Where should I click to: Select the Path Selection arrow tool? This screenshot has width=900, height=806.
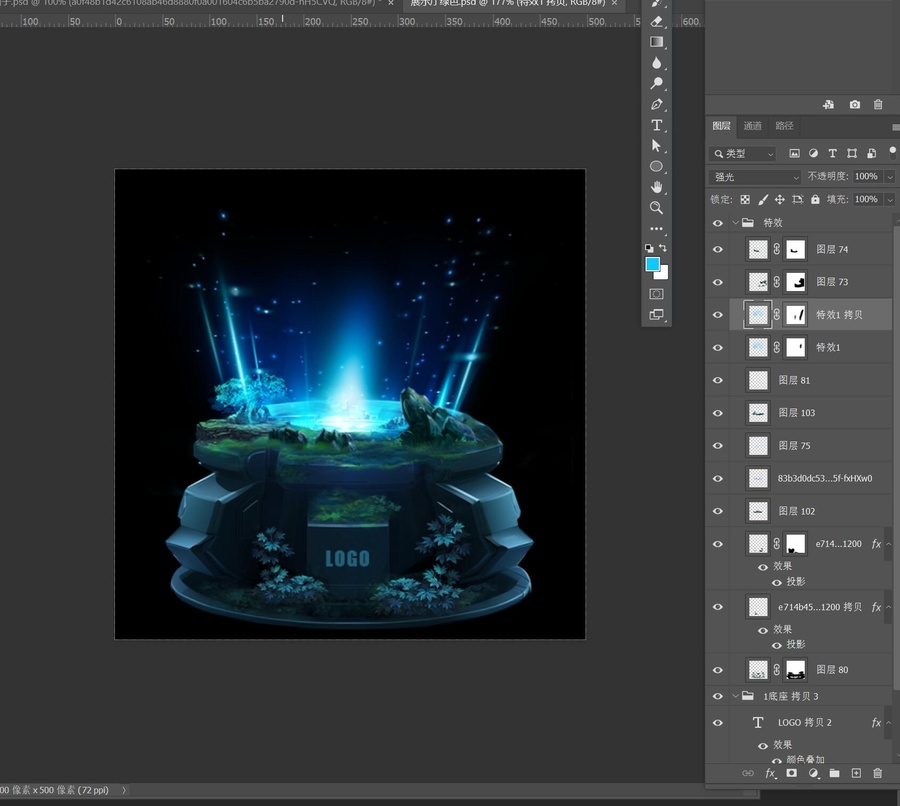click(x=657, y=146)
